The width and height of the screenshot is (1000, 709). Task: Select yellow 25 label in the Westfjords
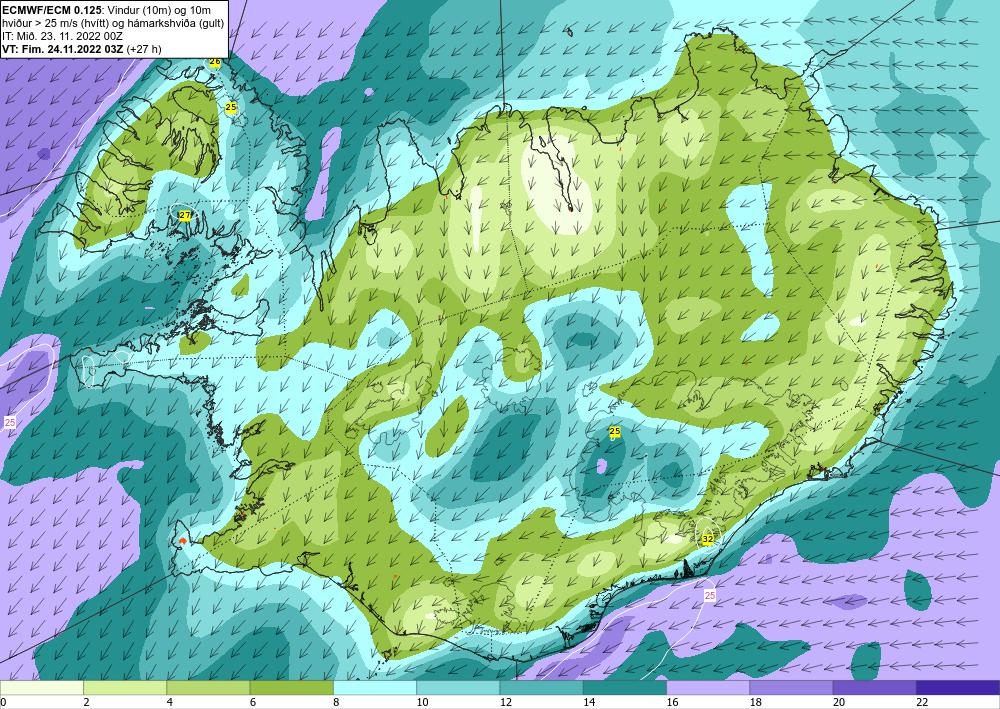[231, 107]
